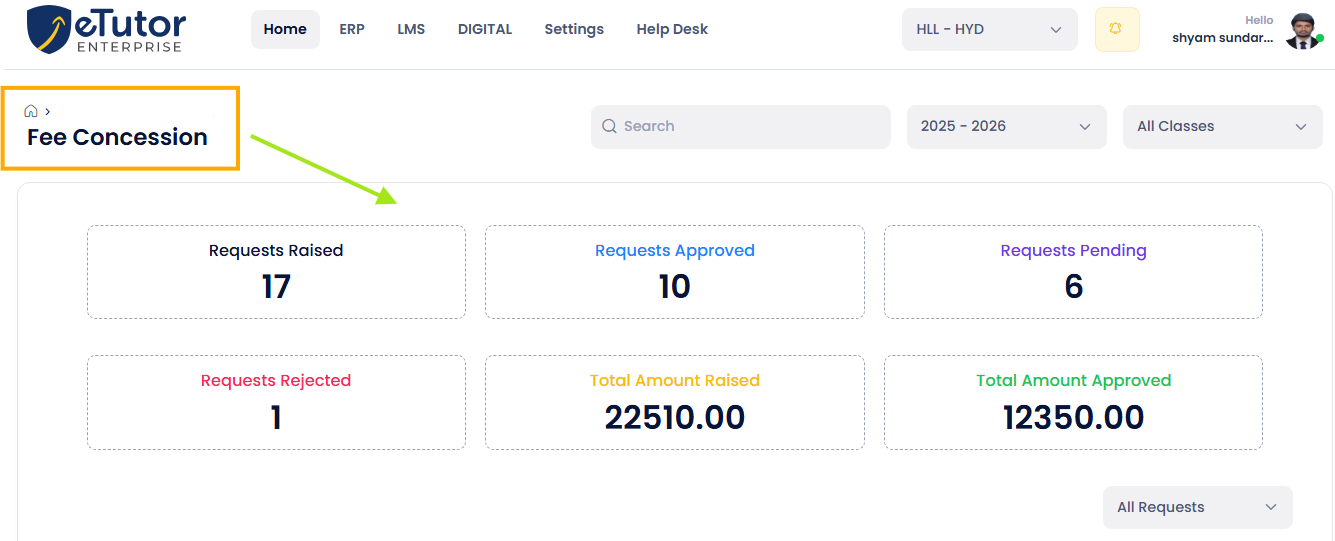Open the LMS menu
The height and width of the screenshot is (541, 1335).
pyautogui.click(x=411, y=29)
